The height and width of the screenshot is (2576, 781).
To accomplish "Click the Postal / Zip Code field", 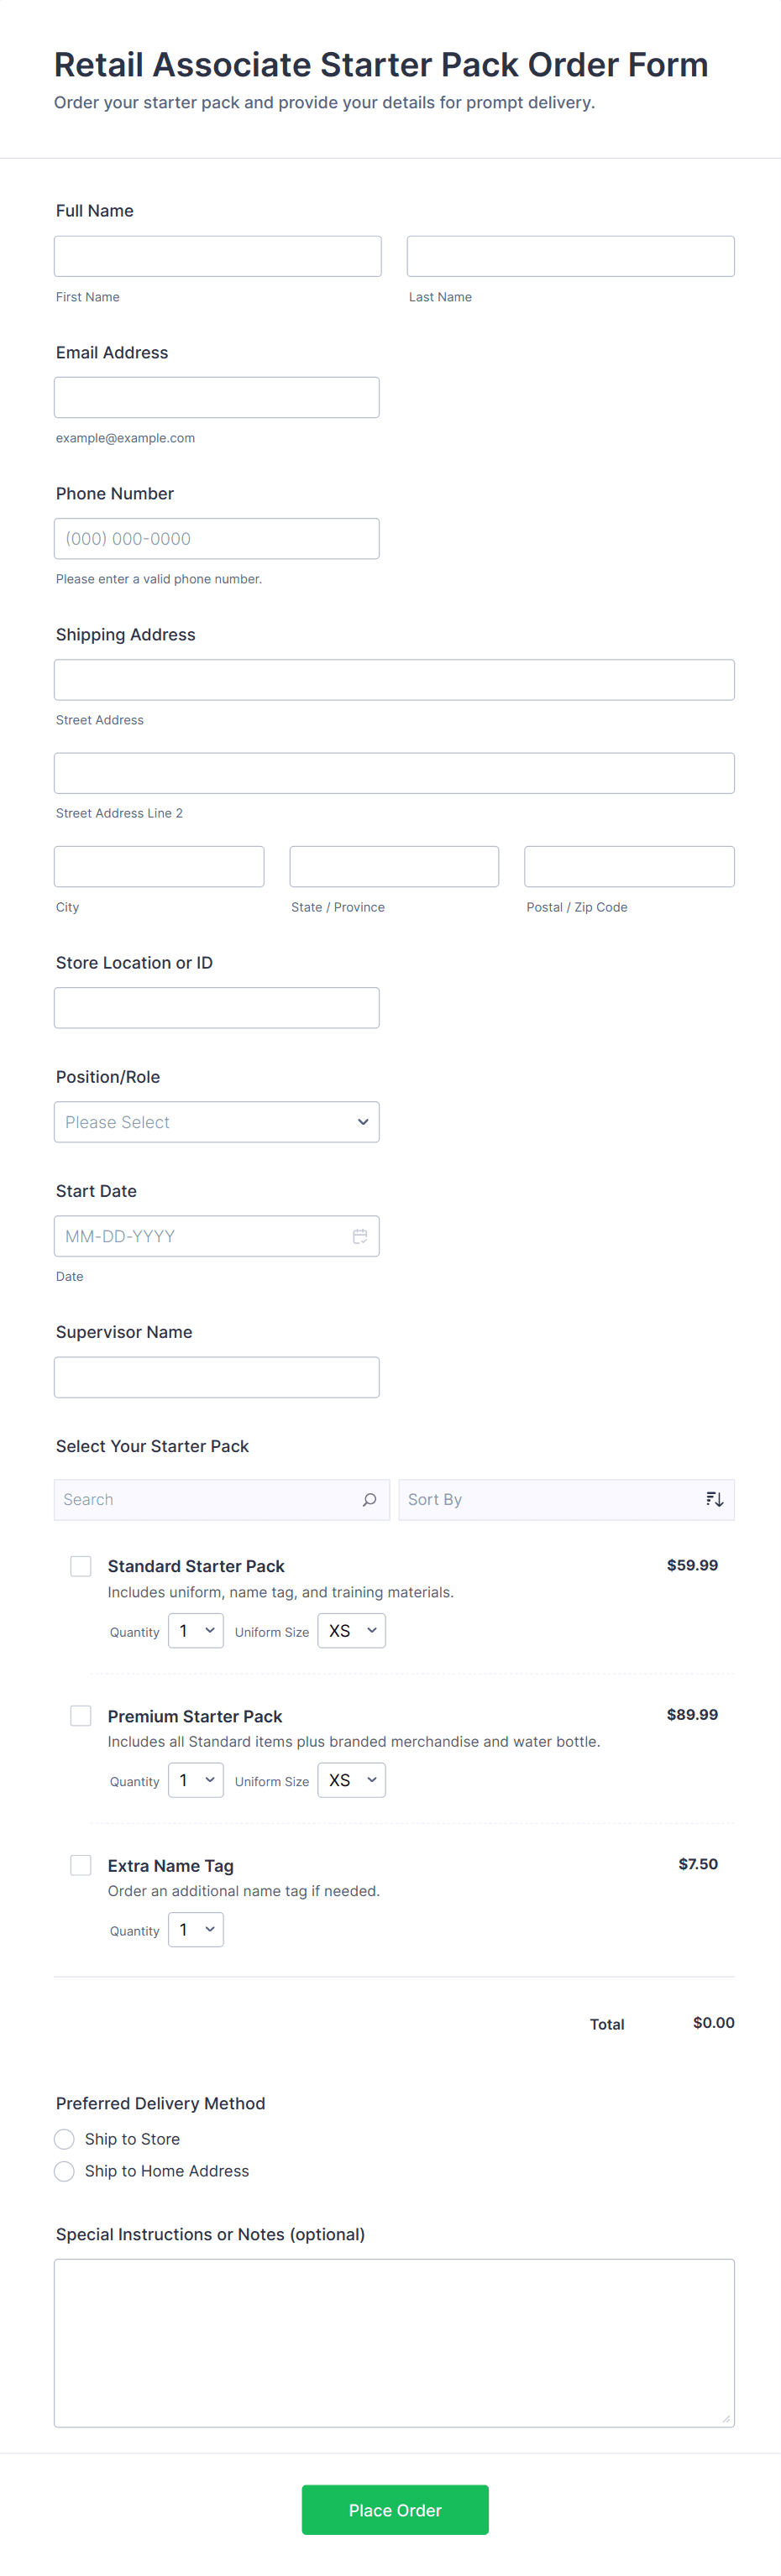I will coord(629,866).
